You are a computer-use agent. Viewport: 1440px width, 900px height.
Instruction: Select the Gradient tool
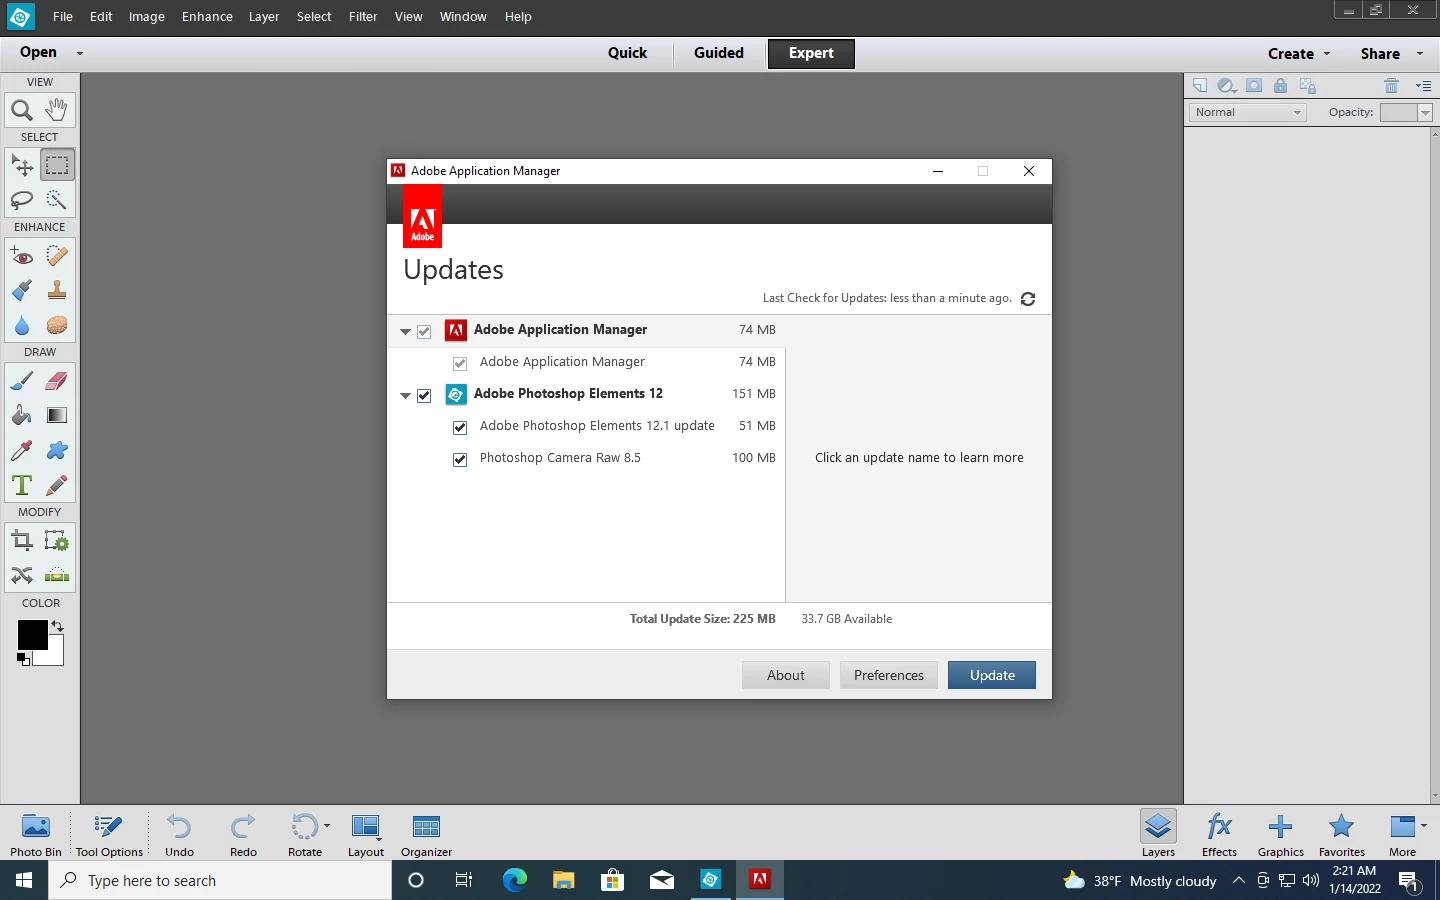(x=57, y=416)
